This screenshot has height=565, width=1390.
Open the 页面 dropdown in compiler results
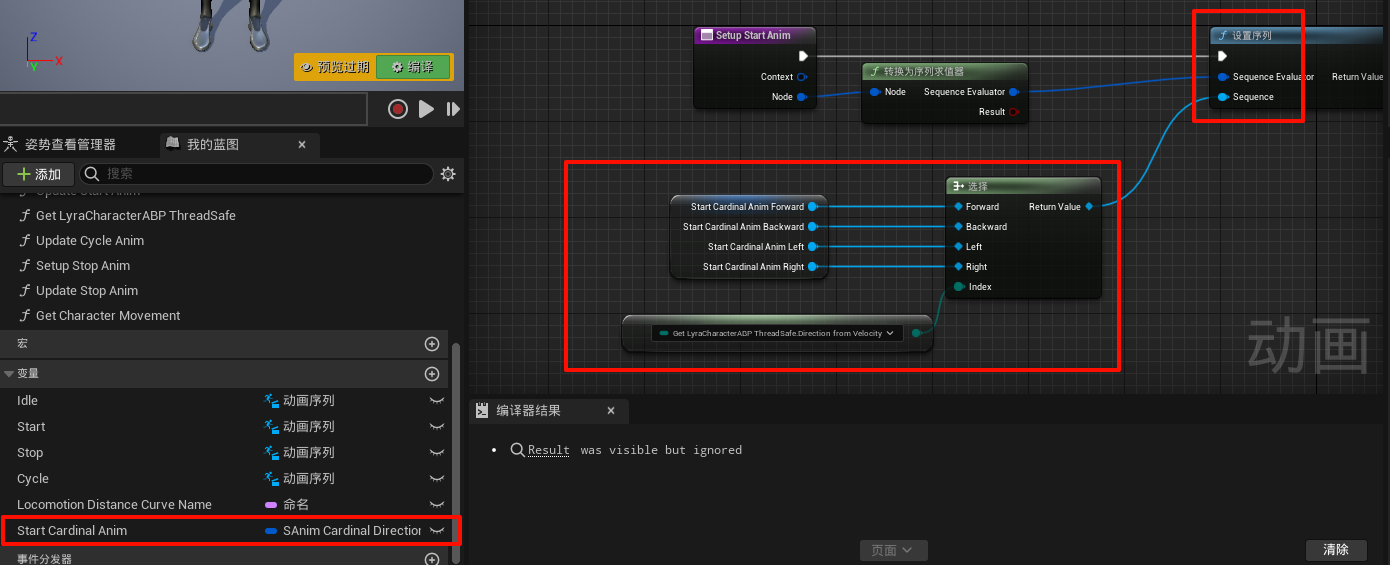[x=893, y=550]
